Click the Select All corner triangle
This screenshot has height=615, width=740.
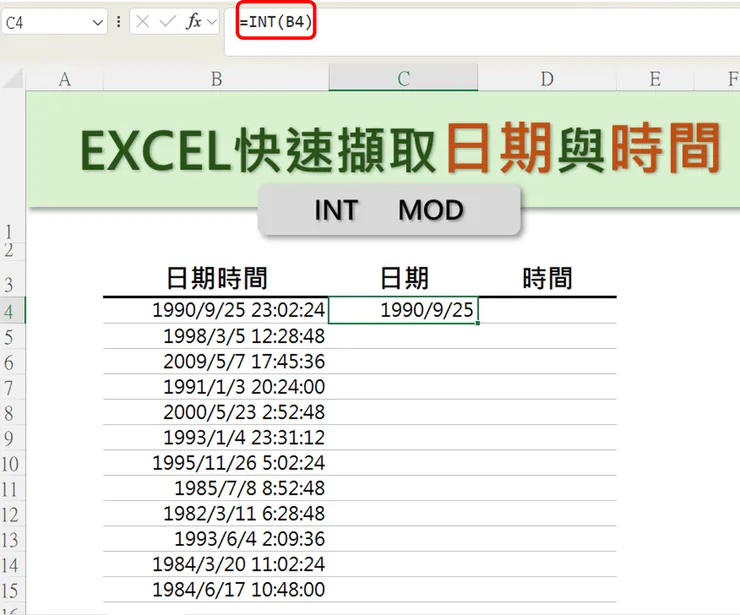point(13,79)
